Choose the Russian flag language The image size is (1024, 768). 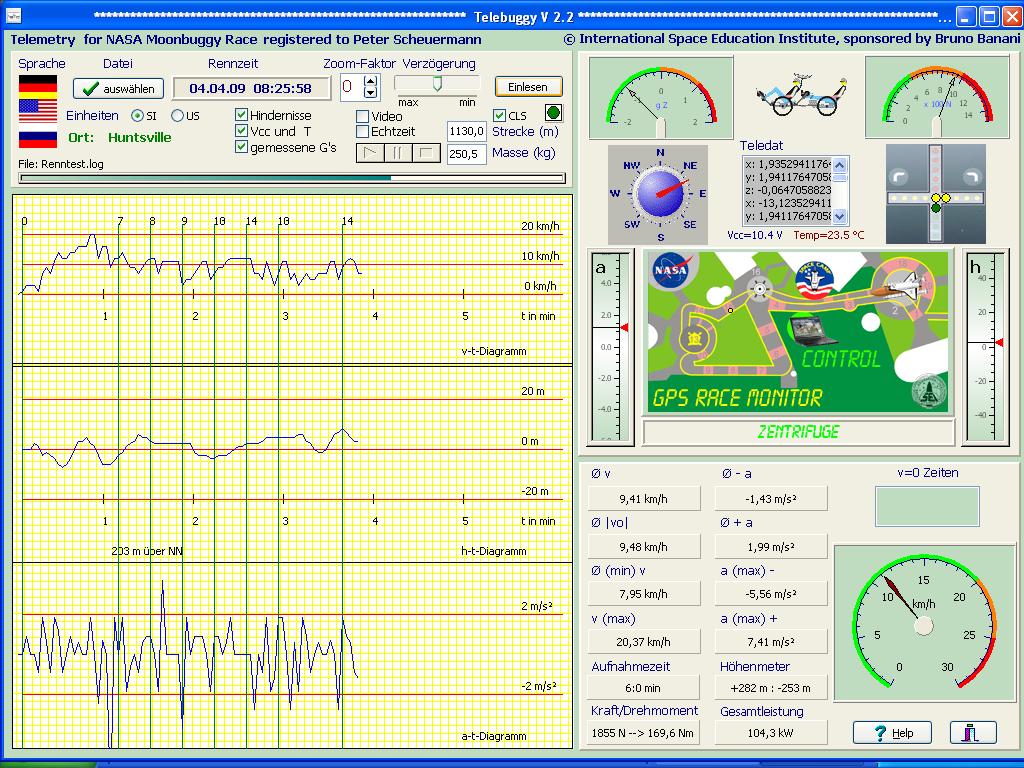(37, 140)
